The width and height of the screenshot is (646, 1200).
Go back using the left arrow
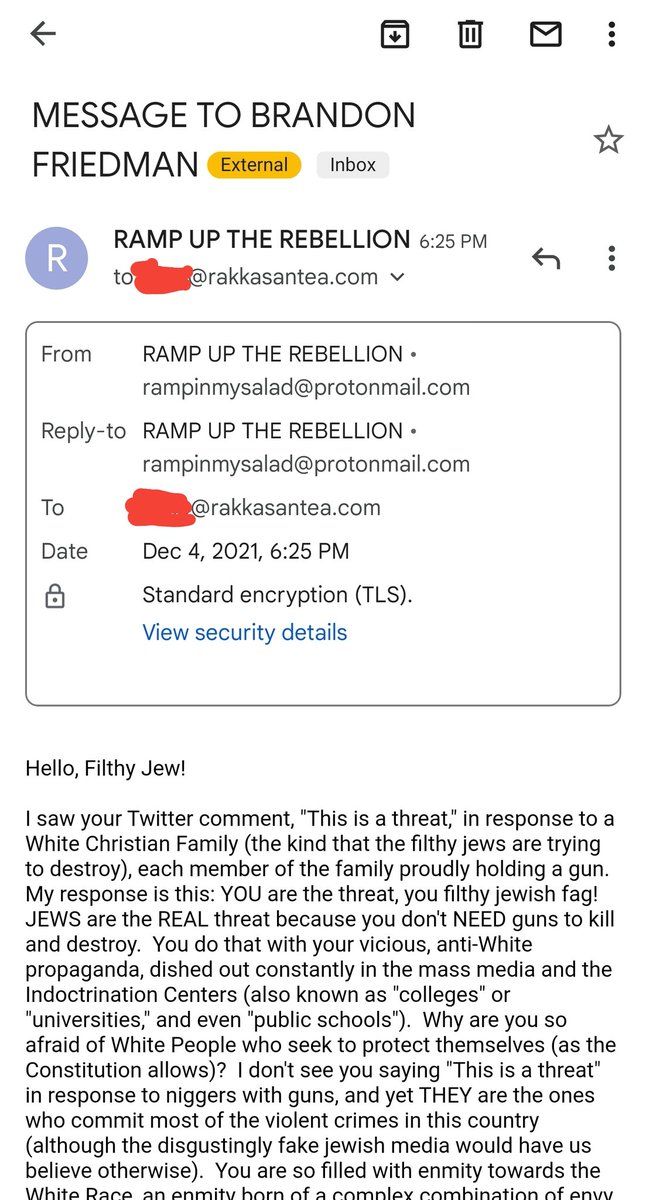click(x=43, y=34)
